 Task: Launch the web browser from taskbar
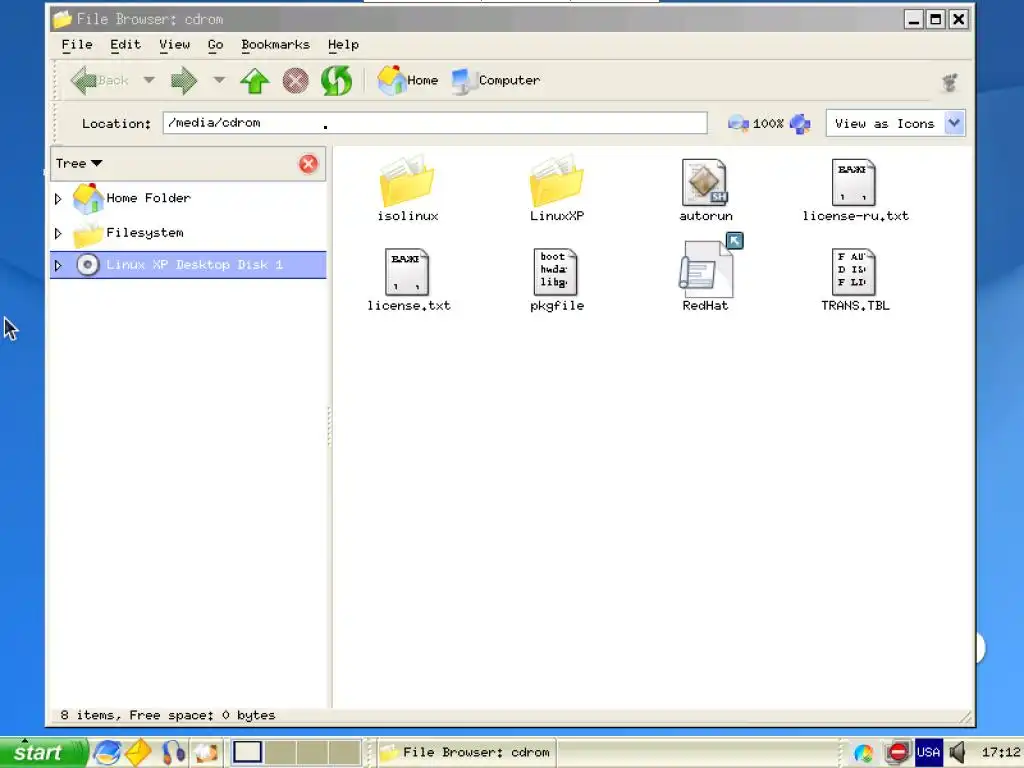tap(107, 753)
